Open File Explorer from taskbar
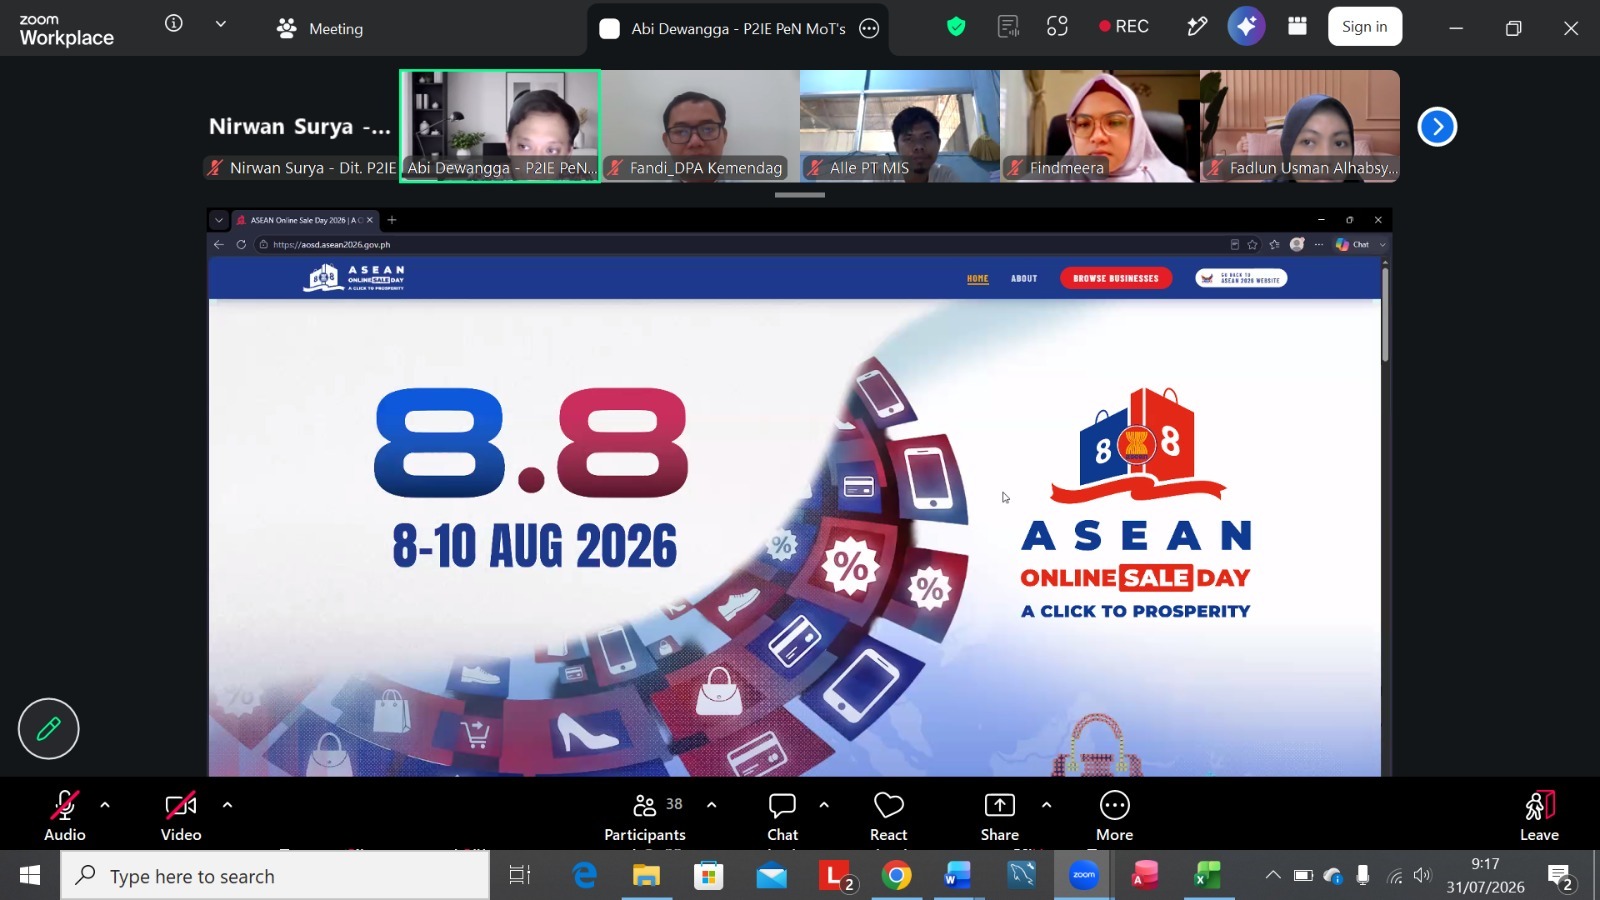Screen dimensions: 1600x900 coord(646,876)
